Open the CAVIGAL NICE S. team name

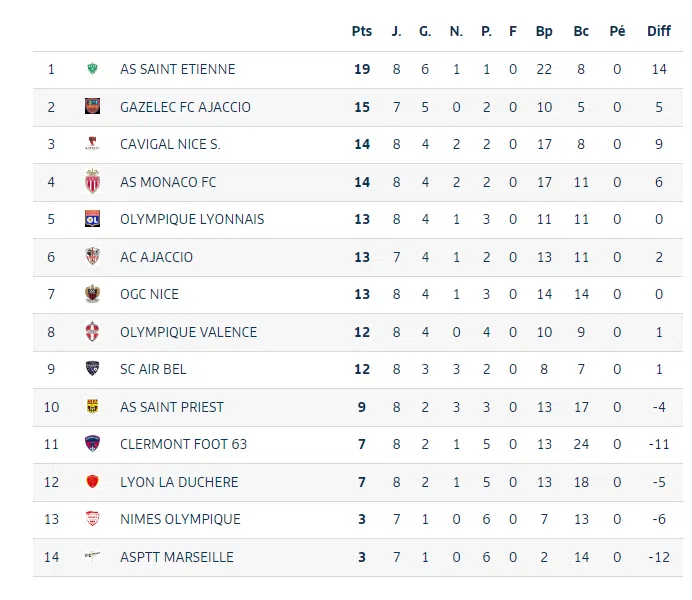tap(170, 144)
